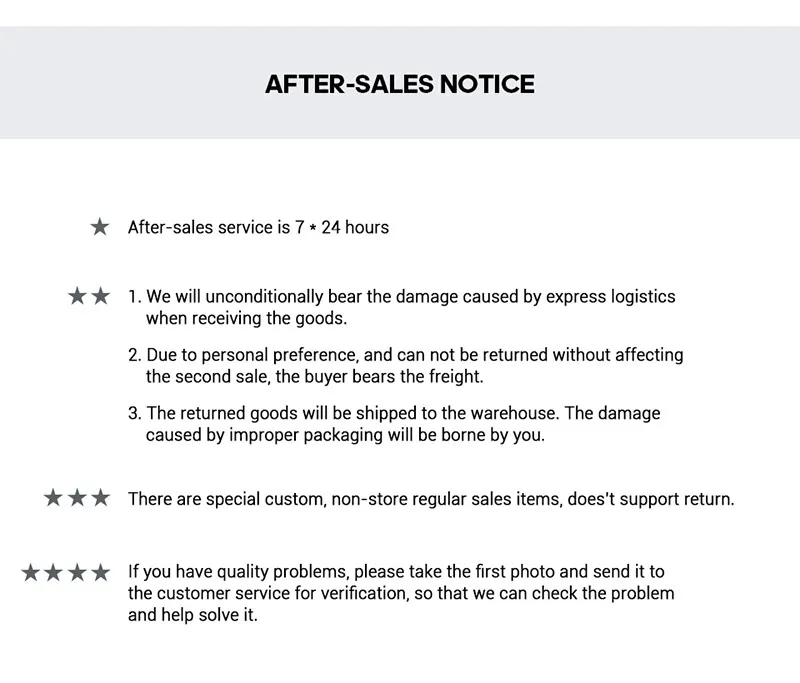Click the item 1 line about express logistics
Screen dimensions: 800x683
click(x=402, y=296)
